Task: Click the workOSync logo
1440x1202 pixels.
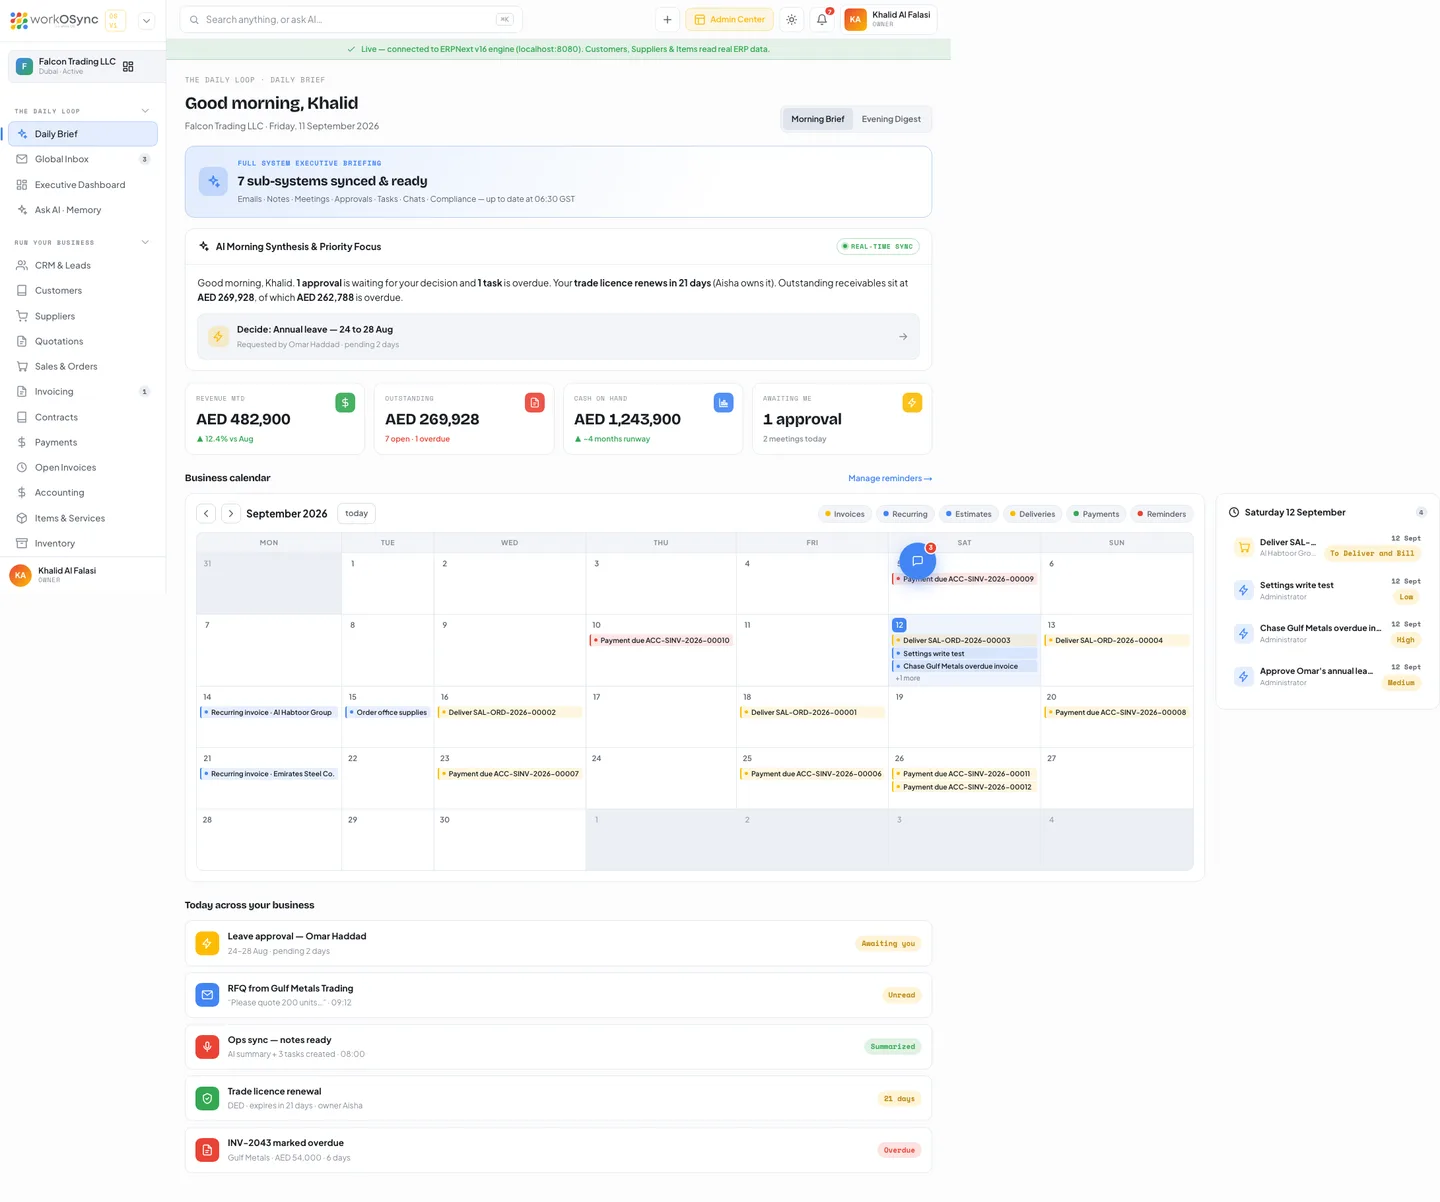Action: pyautogui.click(x=54, y=19)
